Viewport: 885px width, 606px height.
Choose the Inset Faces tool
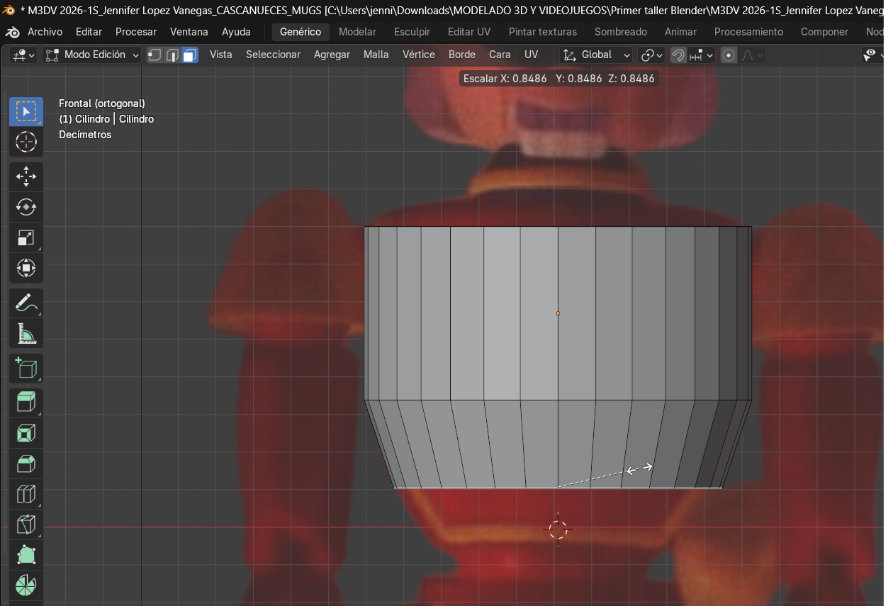[x=26, y=433]
